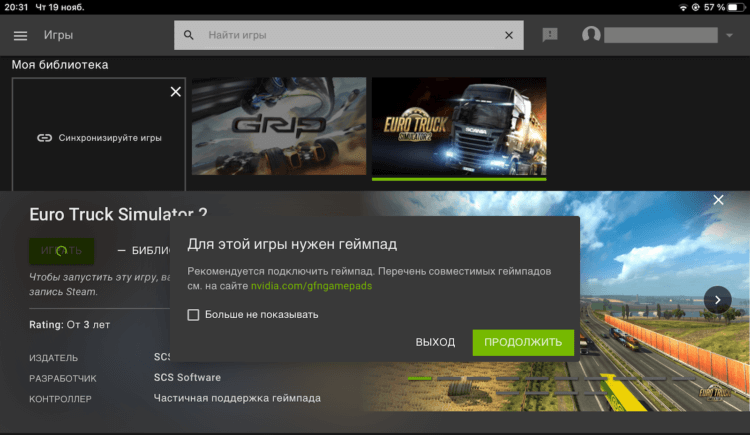Select the GRIP game thumbnail
The width and height of the screenshot is (750, 435).
[279, 126]
